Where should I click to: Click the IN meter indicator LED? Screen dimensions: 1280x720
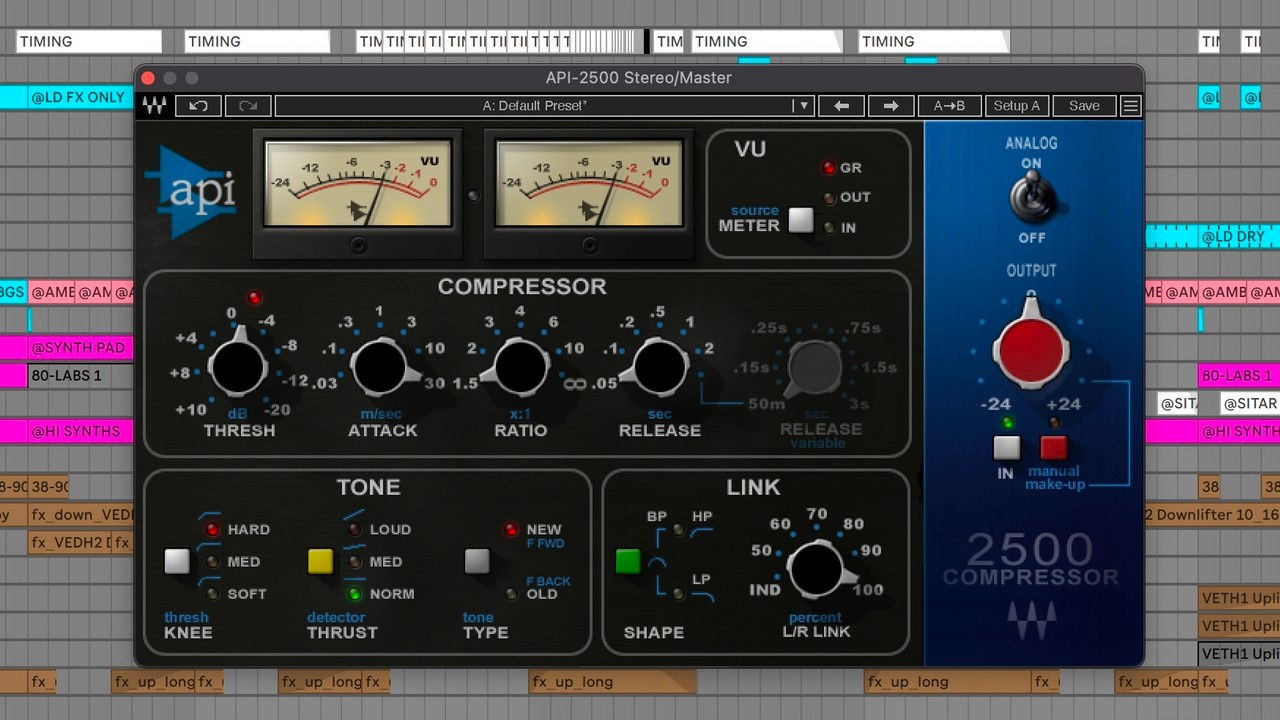pos(829,228)
